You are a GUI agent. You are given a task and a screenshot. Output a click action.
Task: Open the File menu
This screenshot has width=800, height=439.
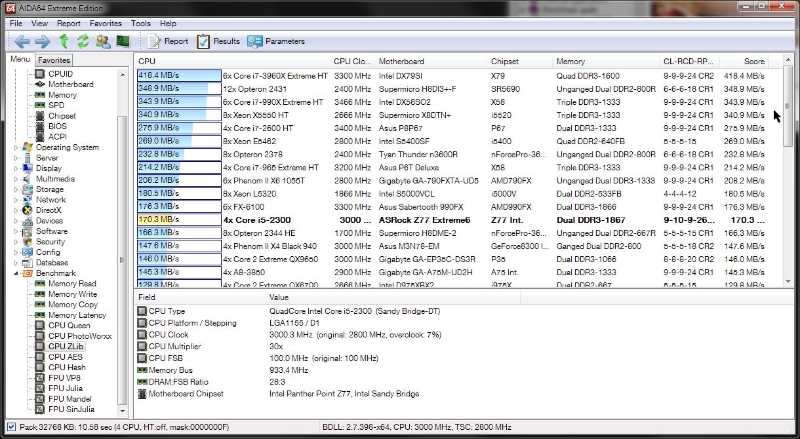coord(16,23)
